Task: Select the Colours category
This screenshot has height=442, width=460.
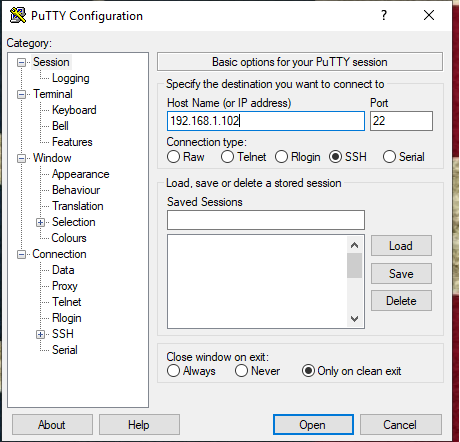Action: pos(69,238)
